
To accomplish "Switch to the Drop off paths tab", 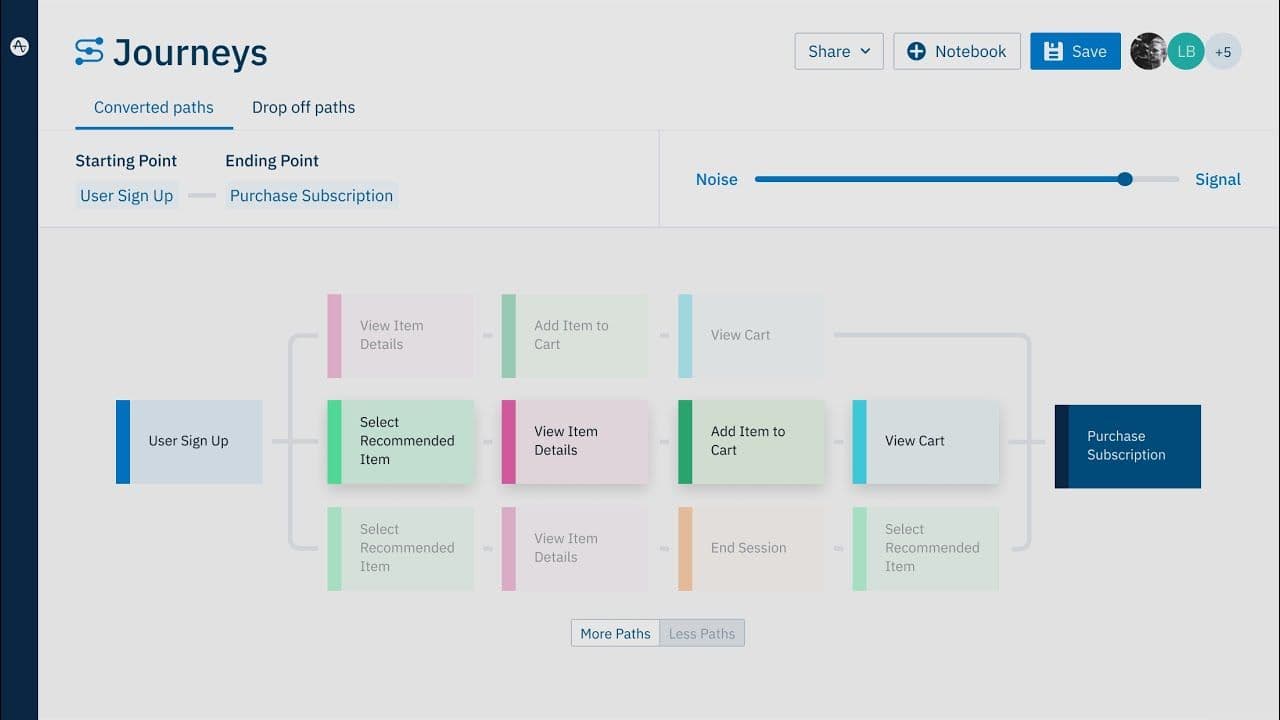I will pos(303,107).
